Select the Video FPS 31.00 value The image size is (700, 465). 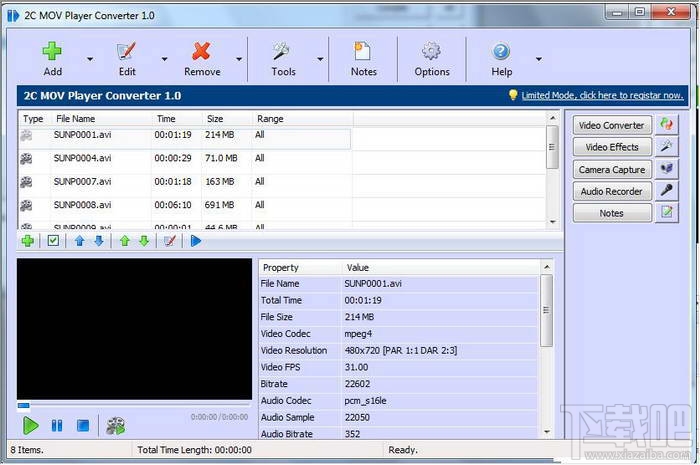pyautogui.click(x=356, y=367)
